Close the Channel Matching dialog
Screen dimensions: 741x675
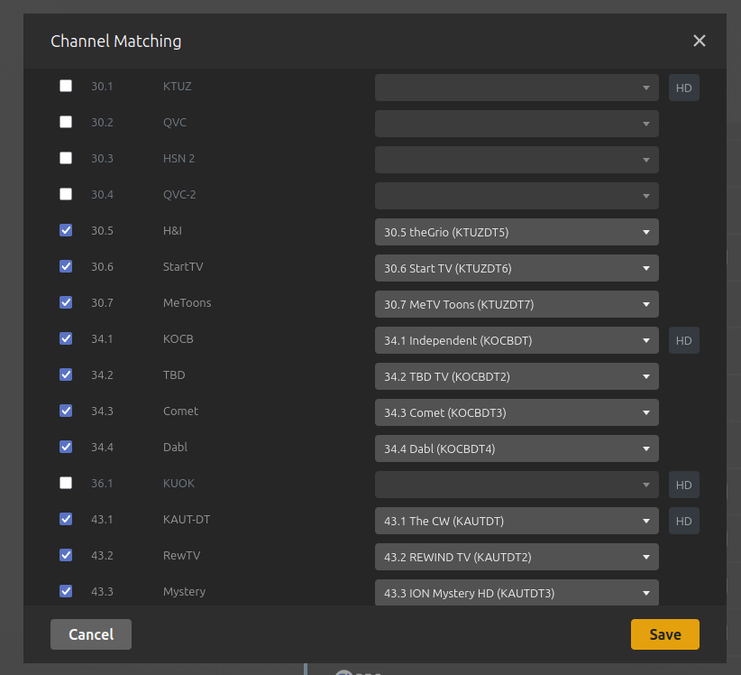(x=699, y=41)
